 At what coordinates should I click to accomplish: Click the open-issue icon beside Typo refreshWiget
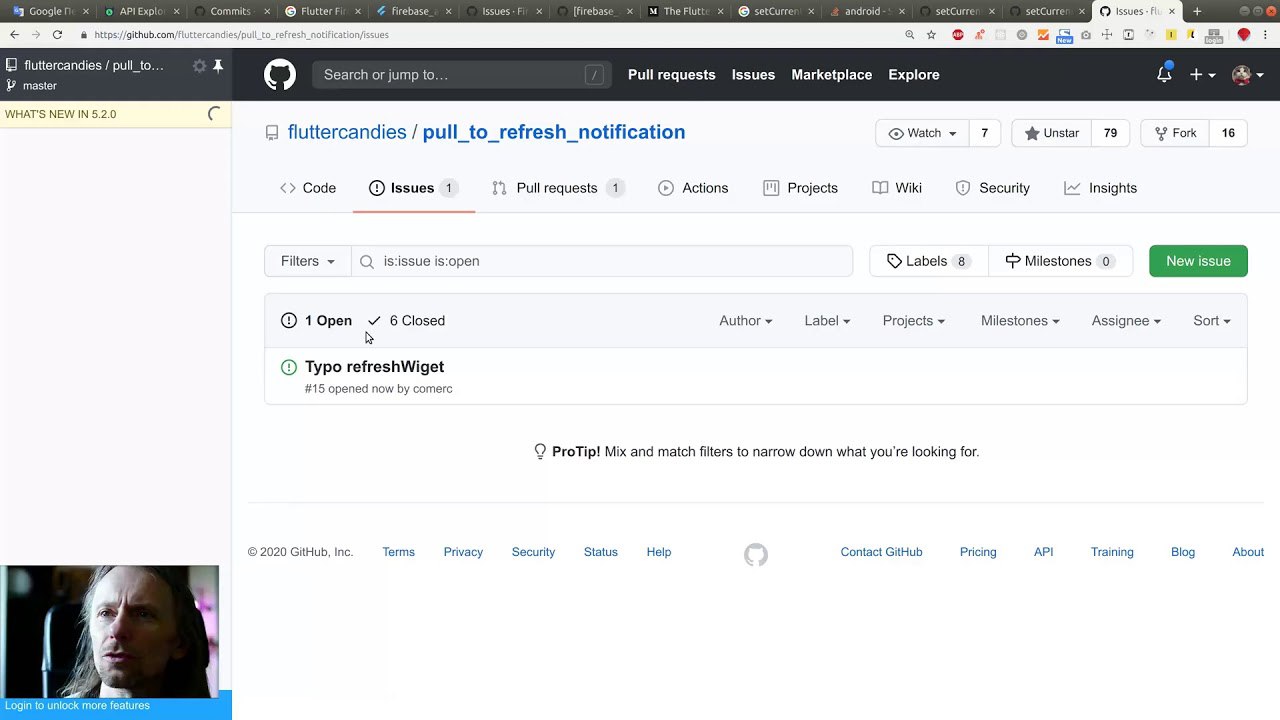click(289, 367)
